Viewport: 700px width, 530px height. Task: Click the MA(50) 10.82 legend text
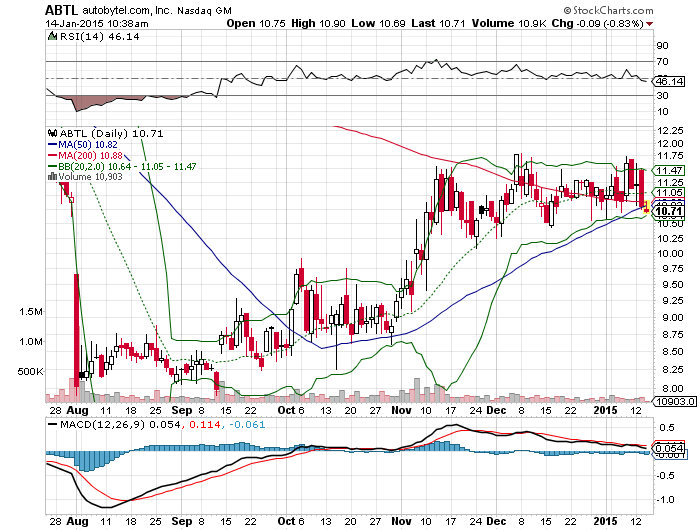(88, 145)
